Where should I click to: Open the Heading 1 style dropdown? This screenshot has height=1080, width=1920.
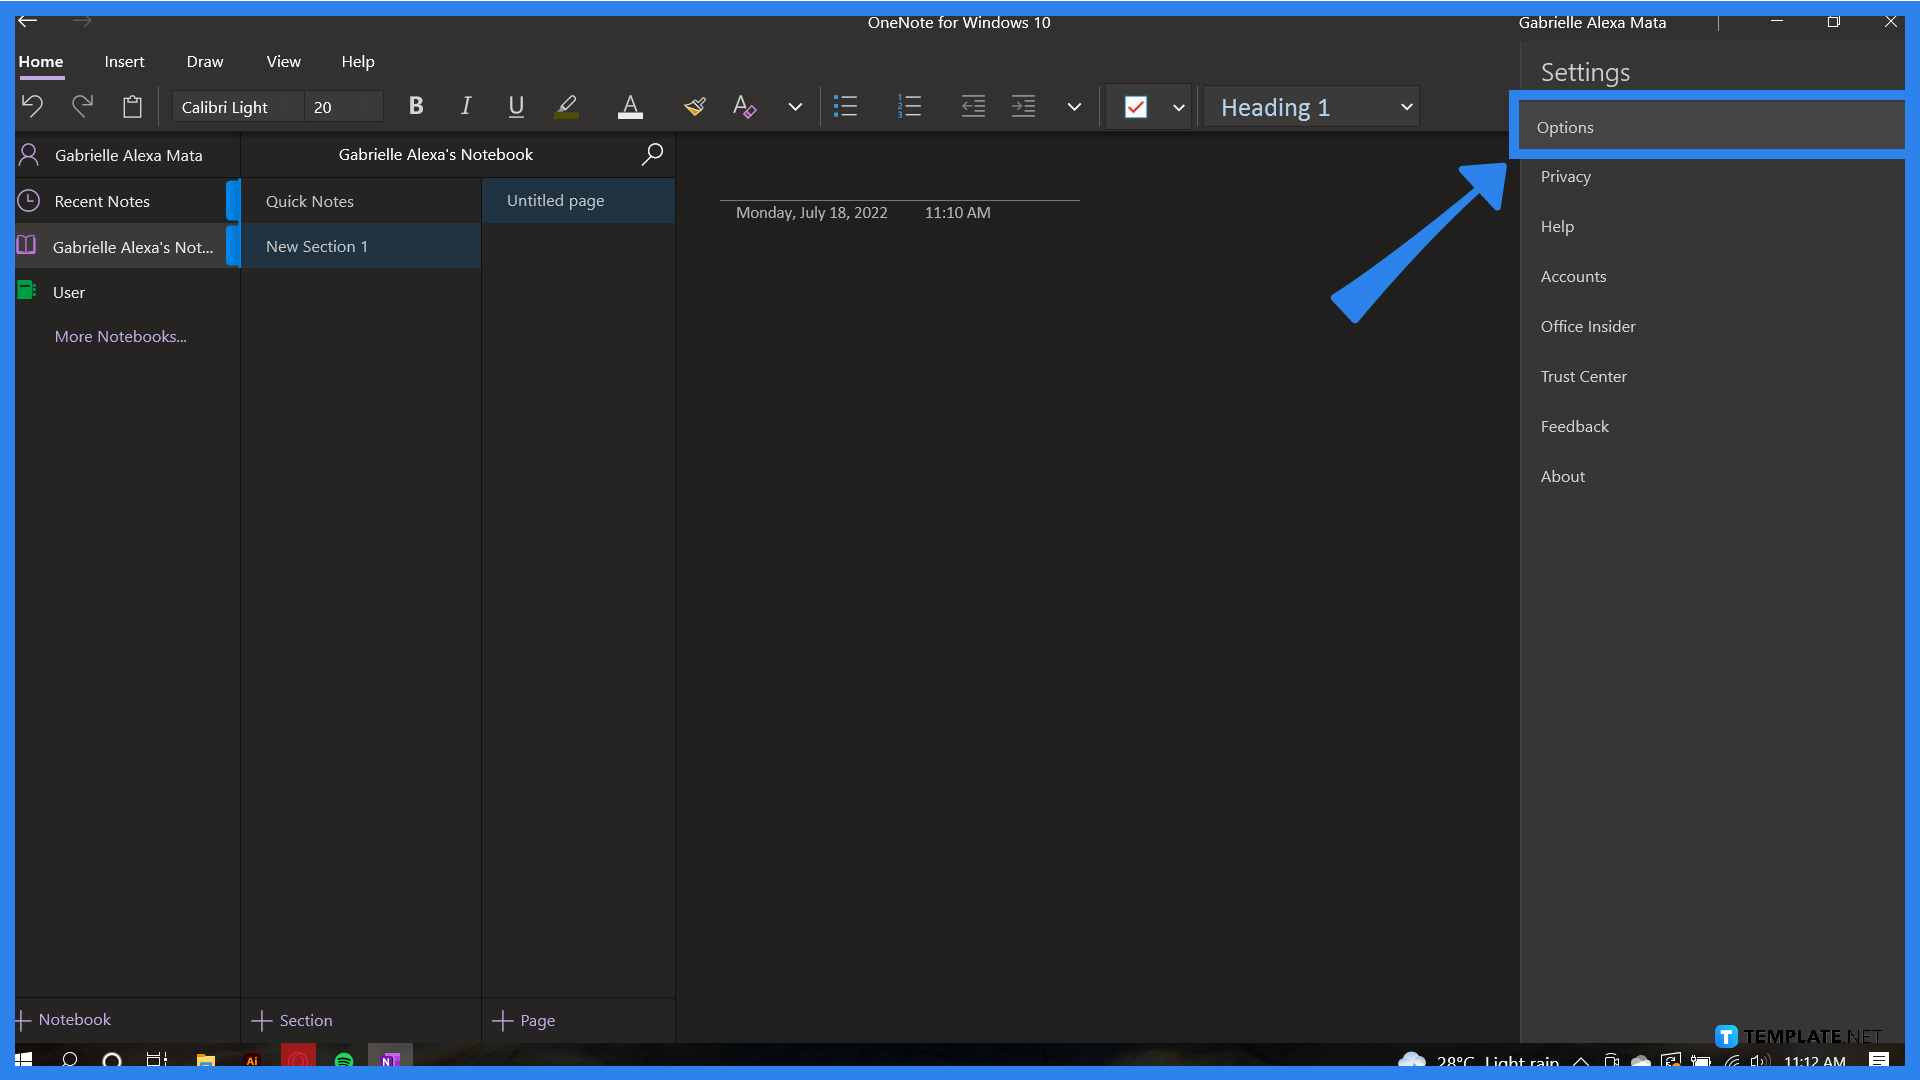1310,106
